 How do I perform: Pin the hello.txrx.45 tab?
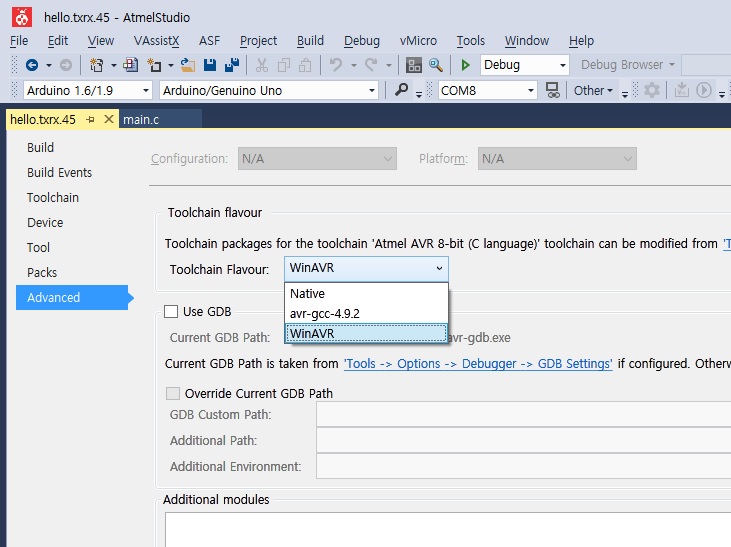click(90, 120)
